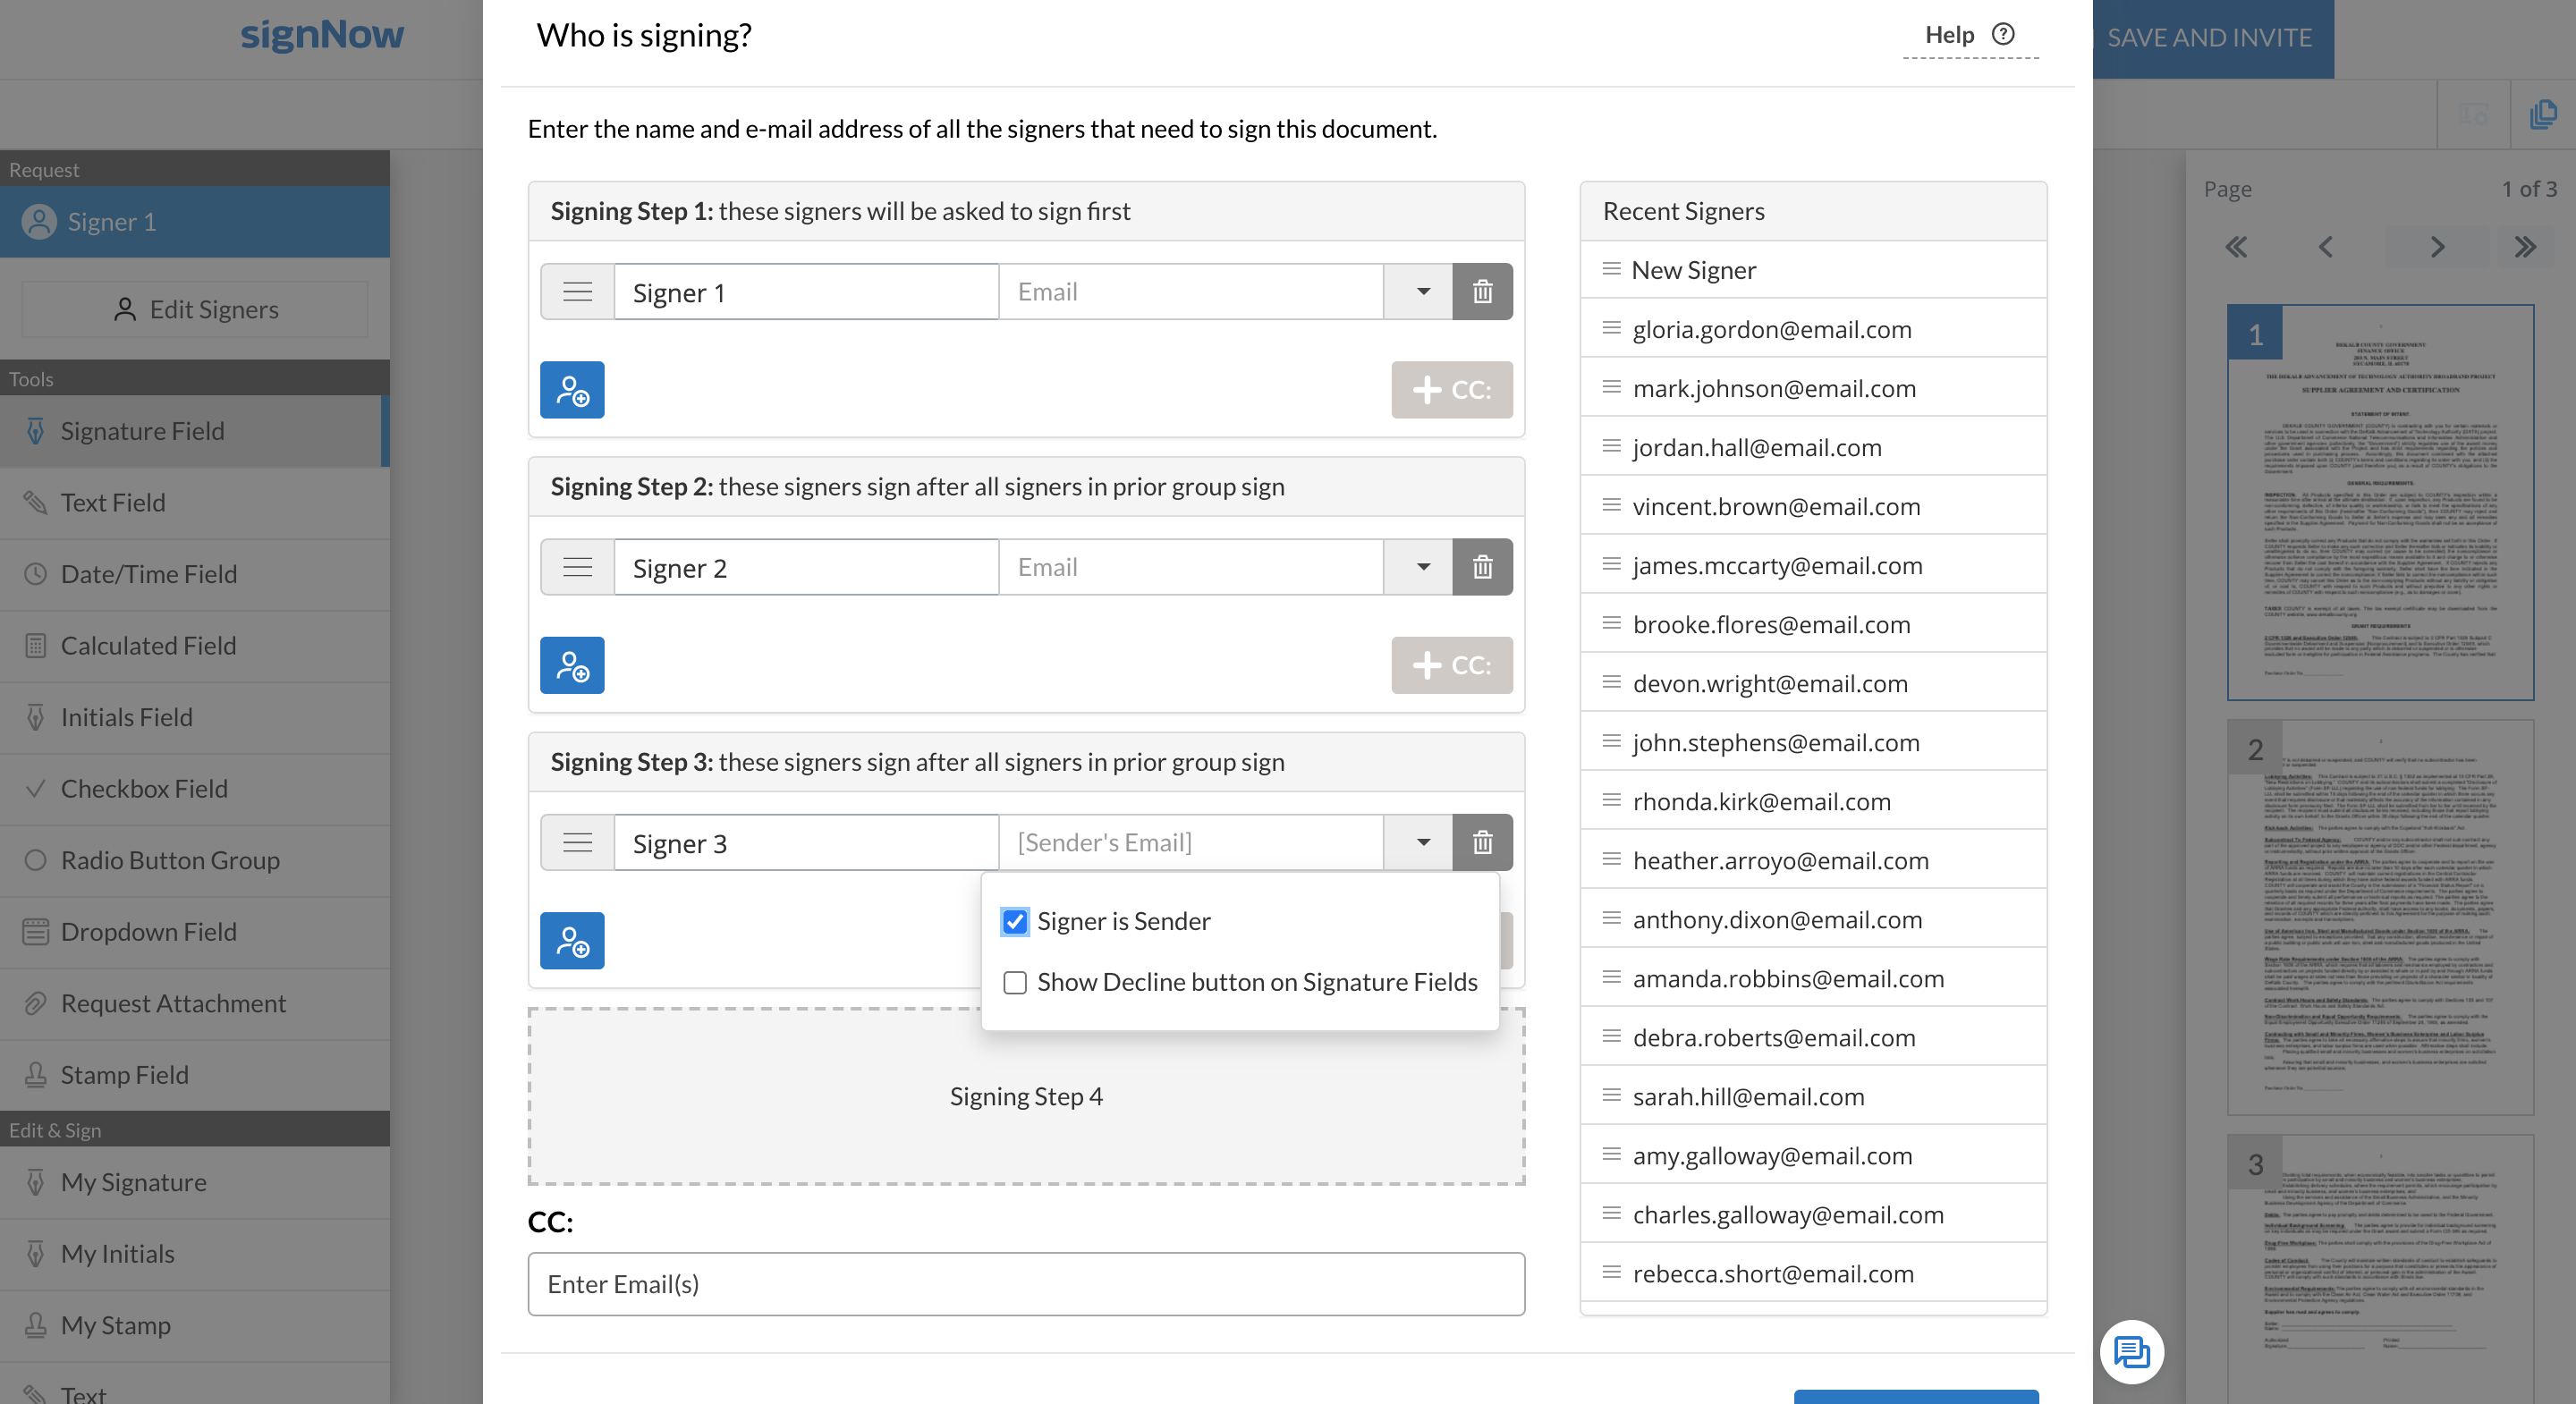Select New Signer in the Recent Signers list
Image resolution: width=2576 pixels, height=1404 pixels.
(1693, 270)
